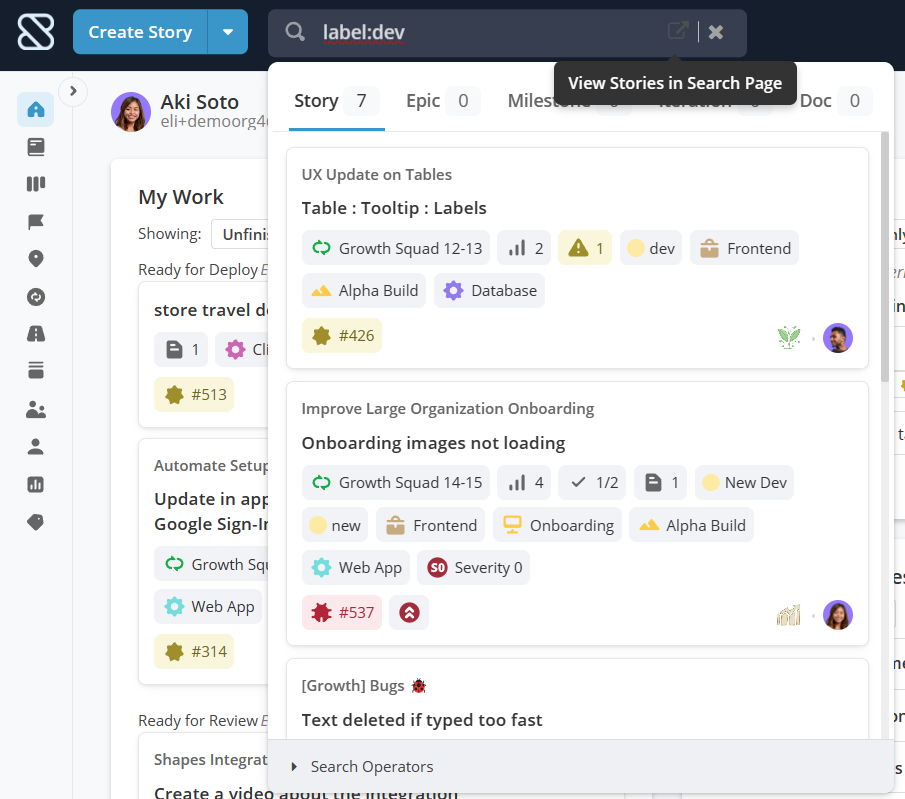Click the dev label chip
The width and height of the screenshot is (905, 799).
651,248
